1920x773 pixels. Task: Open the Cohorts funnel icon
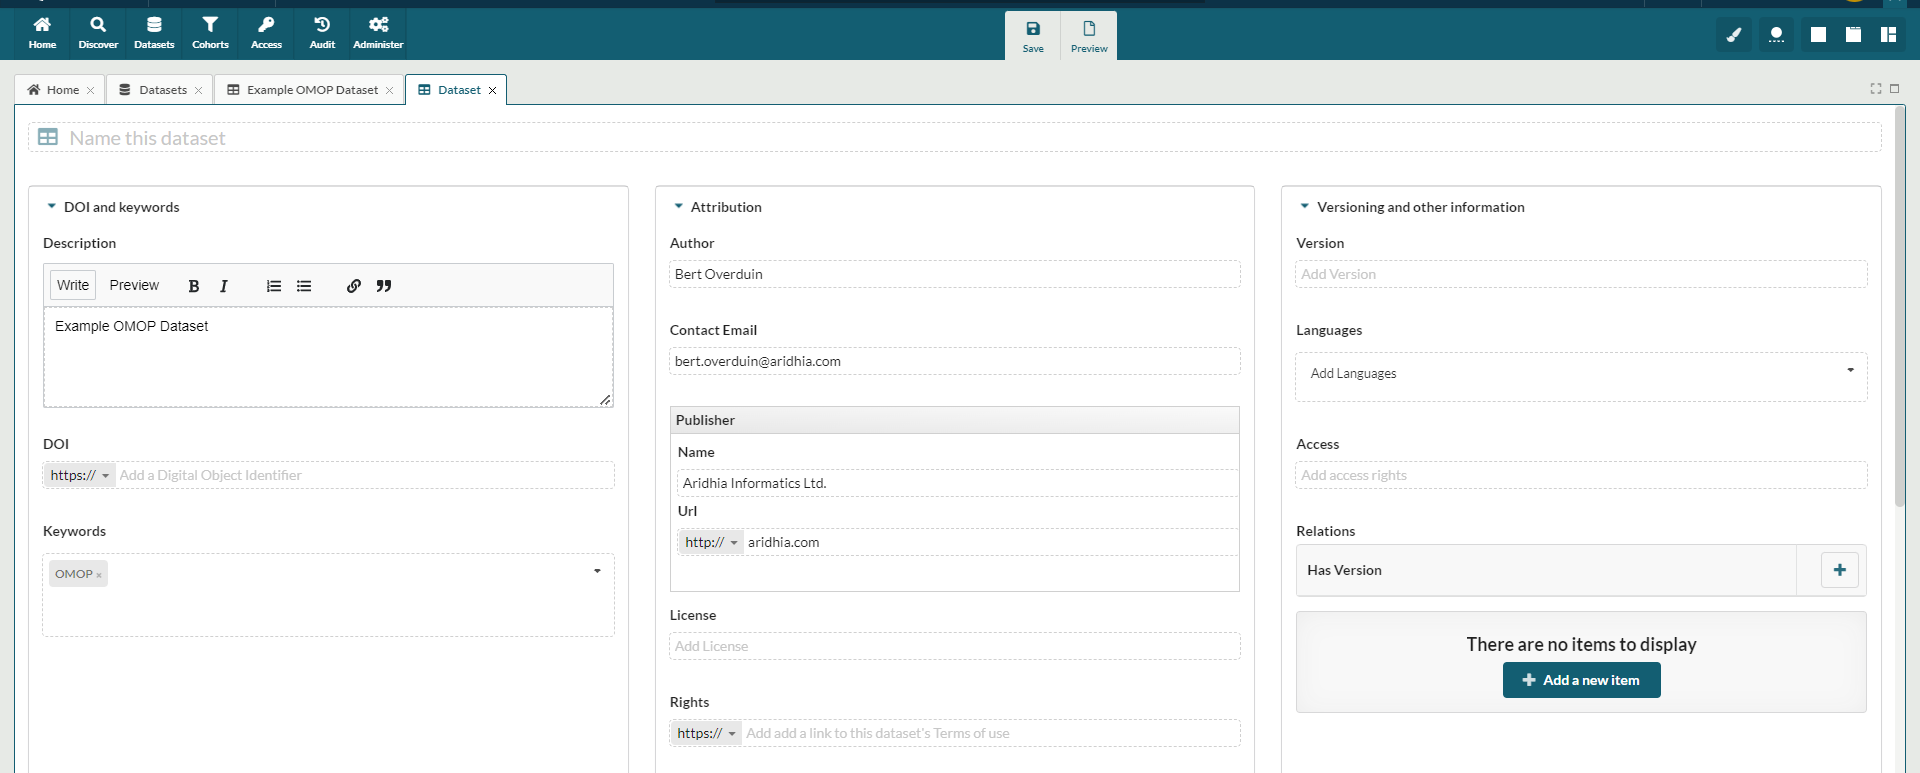210,32
